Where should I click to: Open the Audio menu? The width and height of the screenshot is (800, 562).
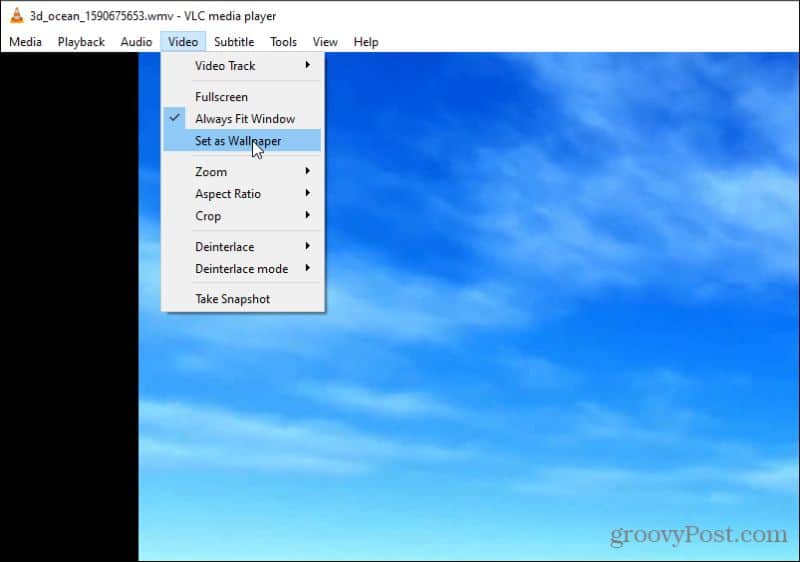tap(136, 42)
